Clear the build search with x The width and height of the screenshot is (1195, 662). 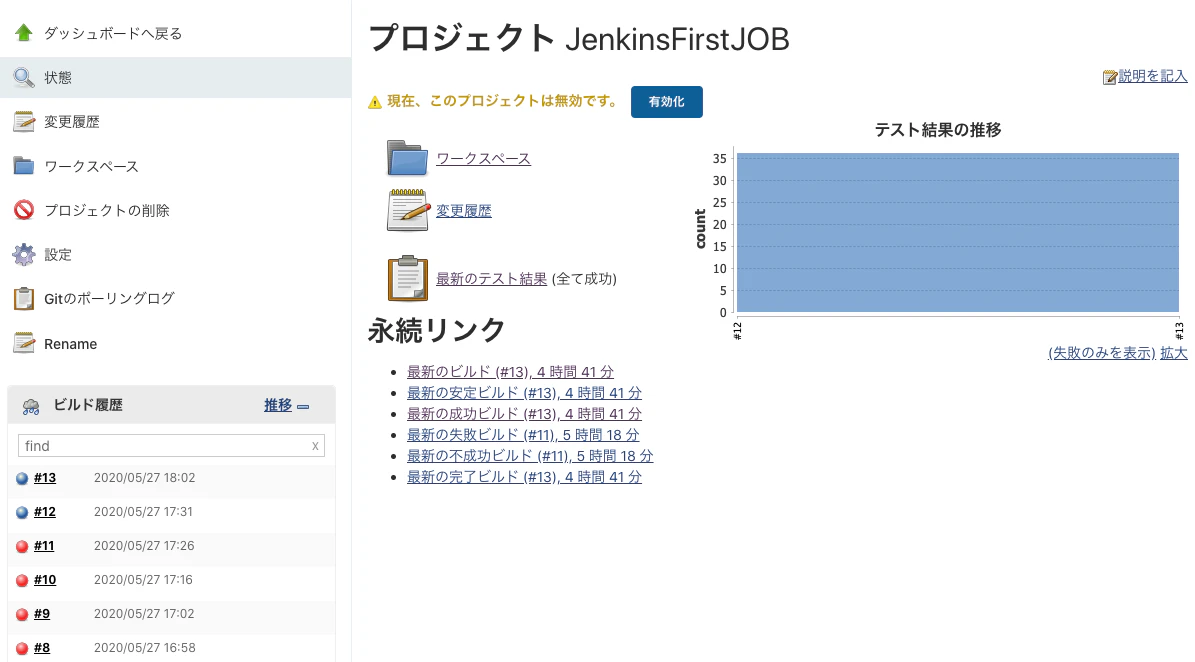click(315, 446)
